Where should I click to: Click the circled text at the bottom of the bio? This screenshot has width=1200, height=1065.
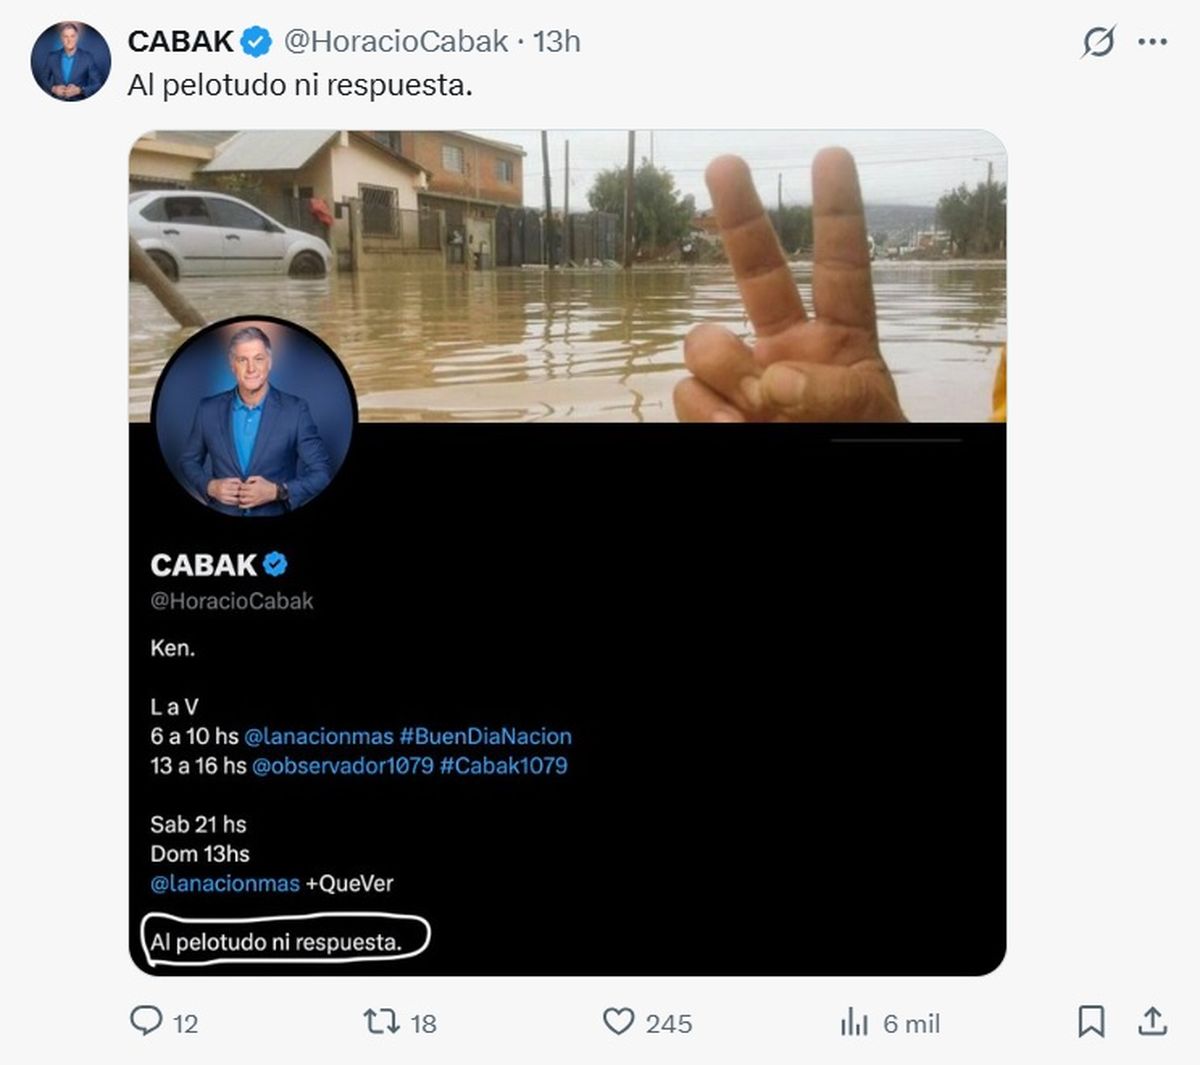(x=276, y=942)
